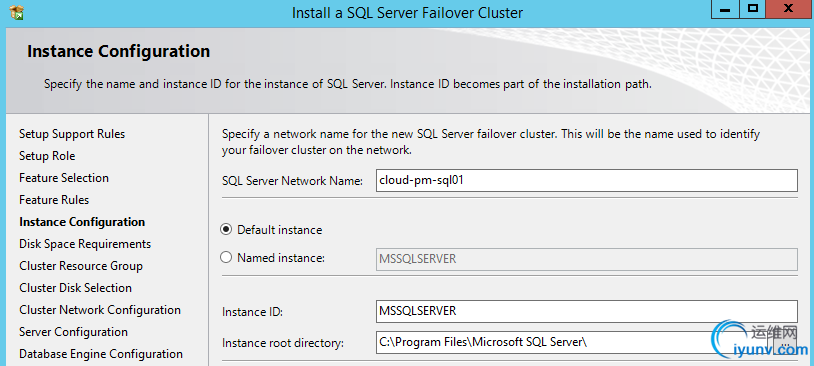
Task: Click the Named instance text box
Action: [x=587, y=259]
